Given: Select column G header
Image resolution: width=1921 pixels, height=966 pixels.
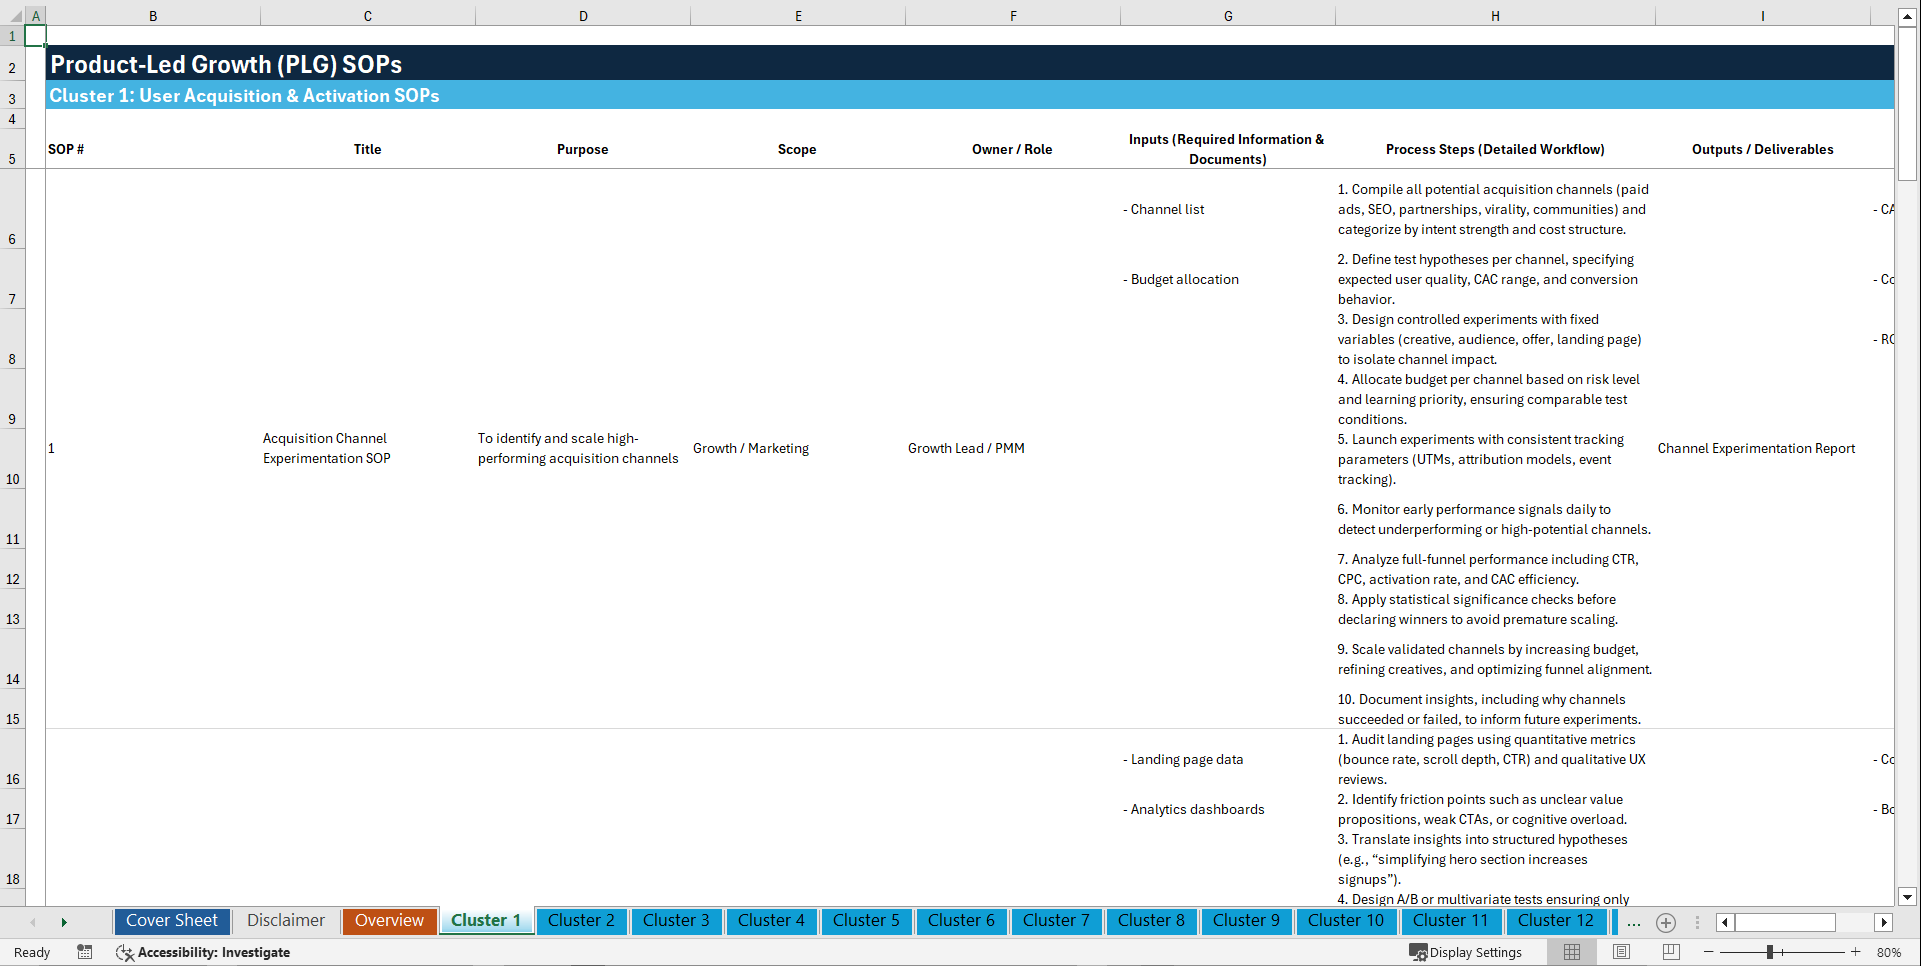Looking at the screenshot, I should point(1227,16).
